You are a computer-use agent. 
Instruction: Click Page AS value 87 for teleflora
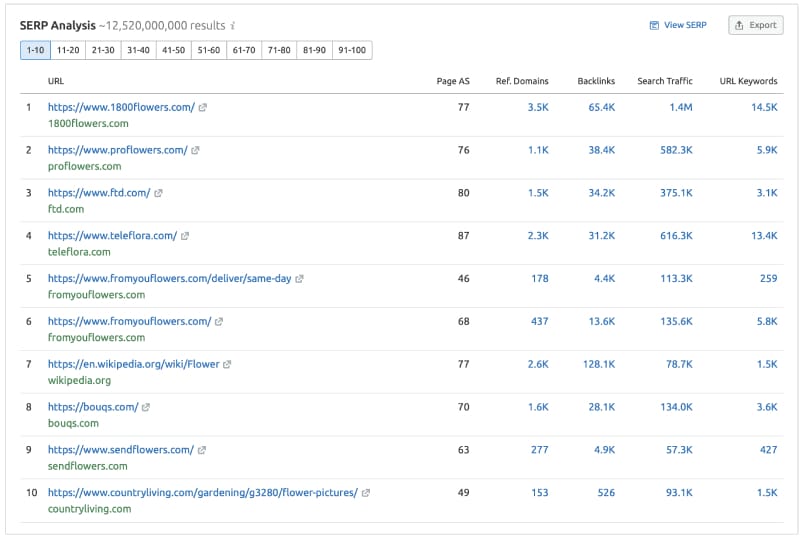coord(463,236)
